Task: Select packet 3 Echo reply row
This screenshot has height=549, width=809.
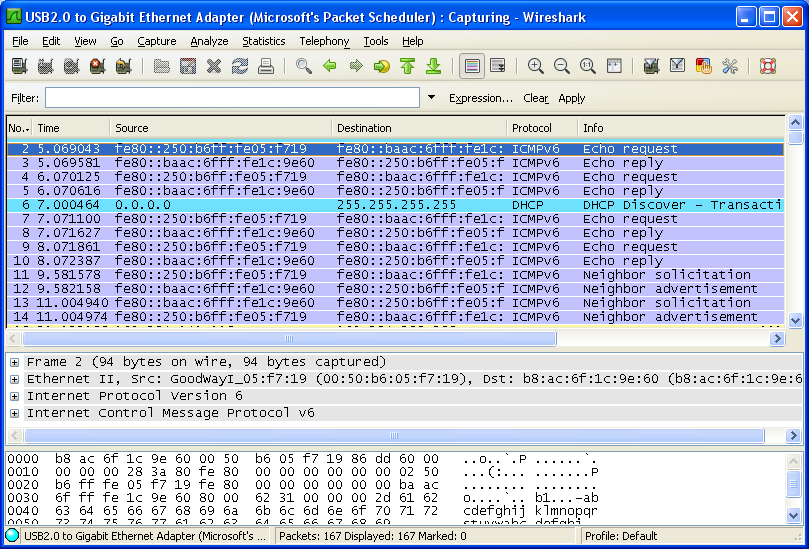Action: 395,163
